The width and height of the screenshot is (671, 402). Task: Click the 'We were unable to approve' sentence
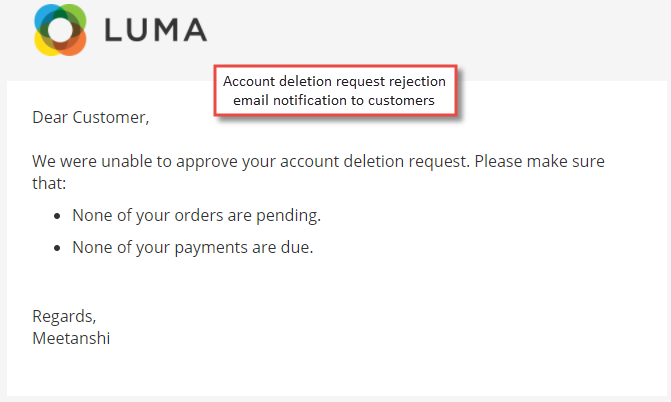pos(318,172)
